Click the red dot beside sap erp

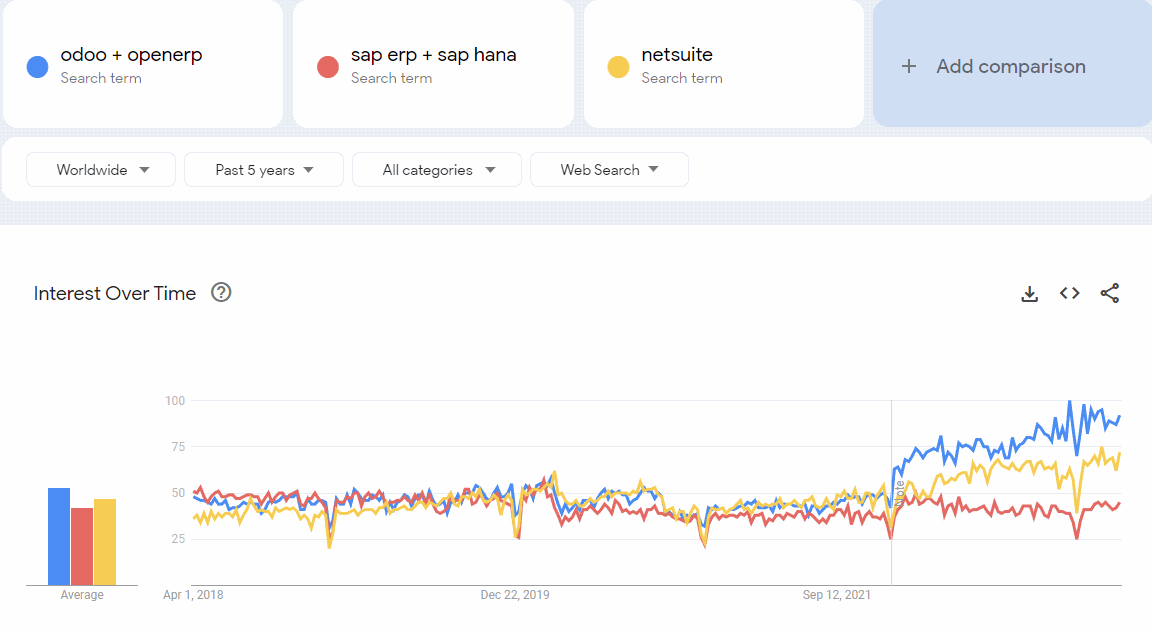[328, 67]
